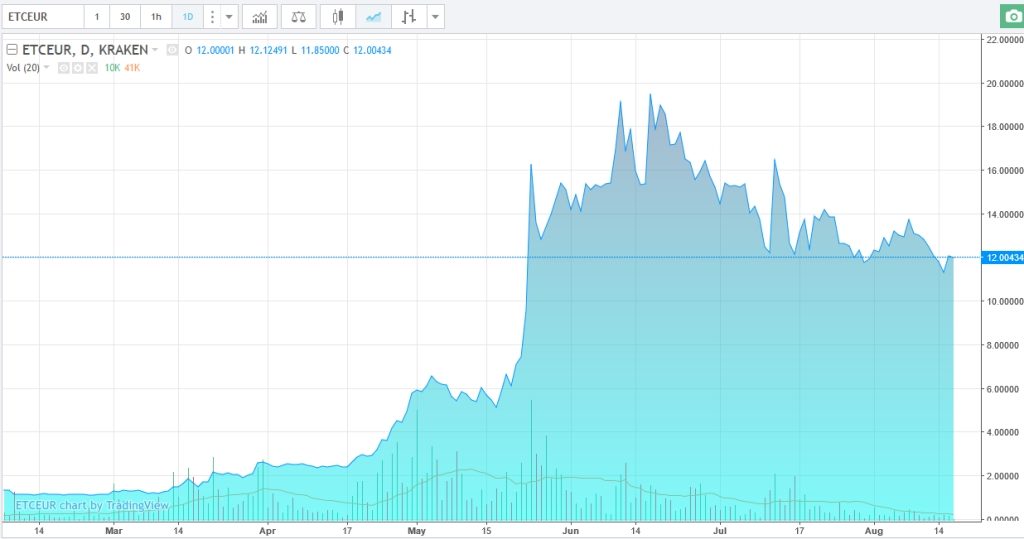Select the bars chart style icon

coord(407,17)
